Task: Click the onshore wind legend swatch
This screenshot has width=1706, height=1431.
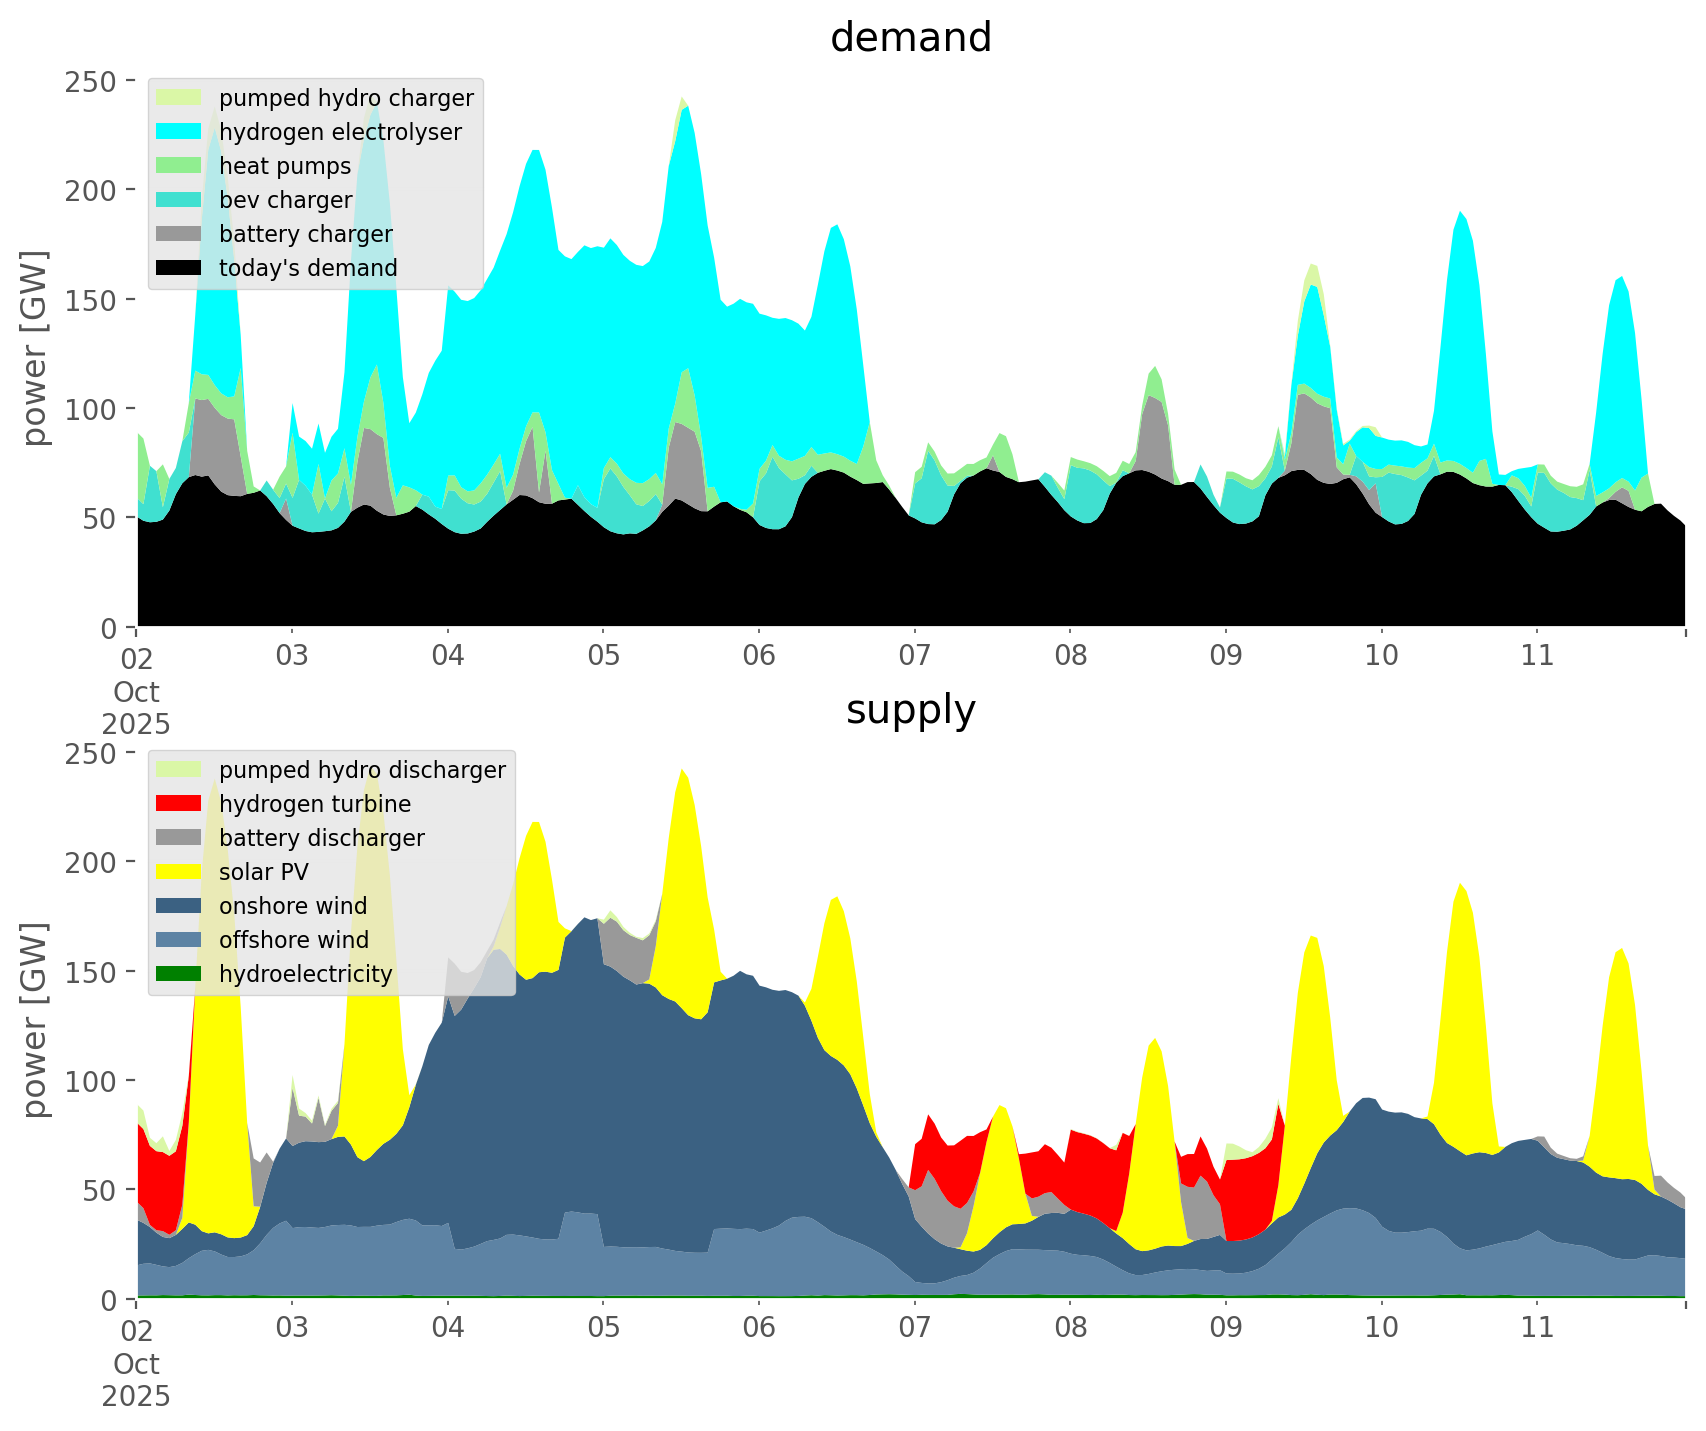Action: point(179,906)
